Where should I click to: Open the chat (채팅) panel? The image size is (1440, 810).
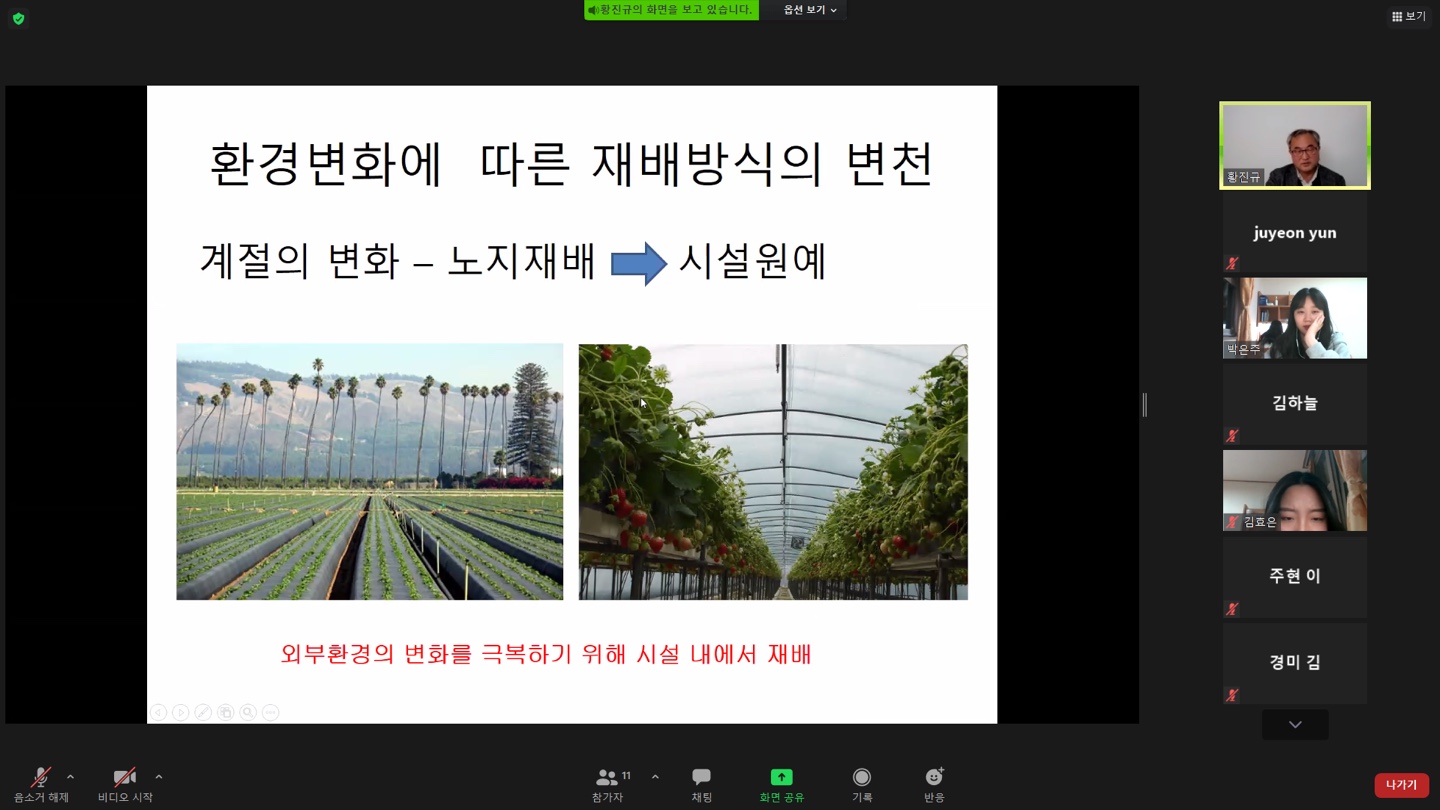pos(701,783)
